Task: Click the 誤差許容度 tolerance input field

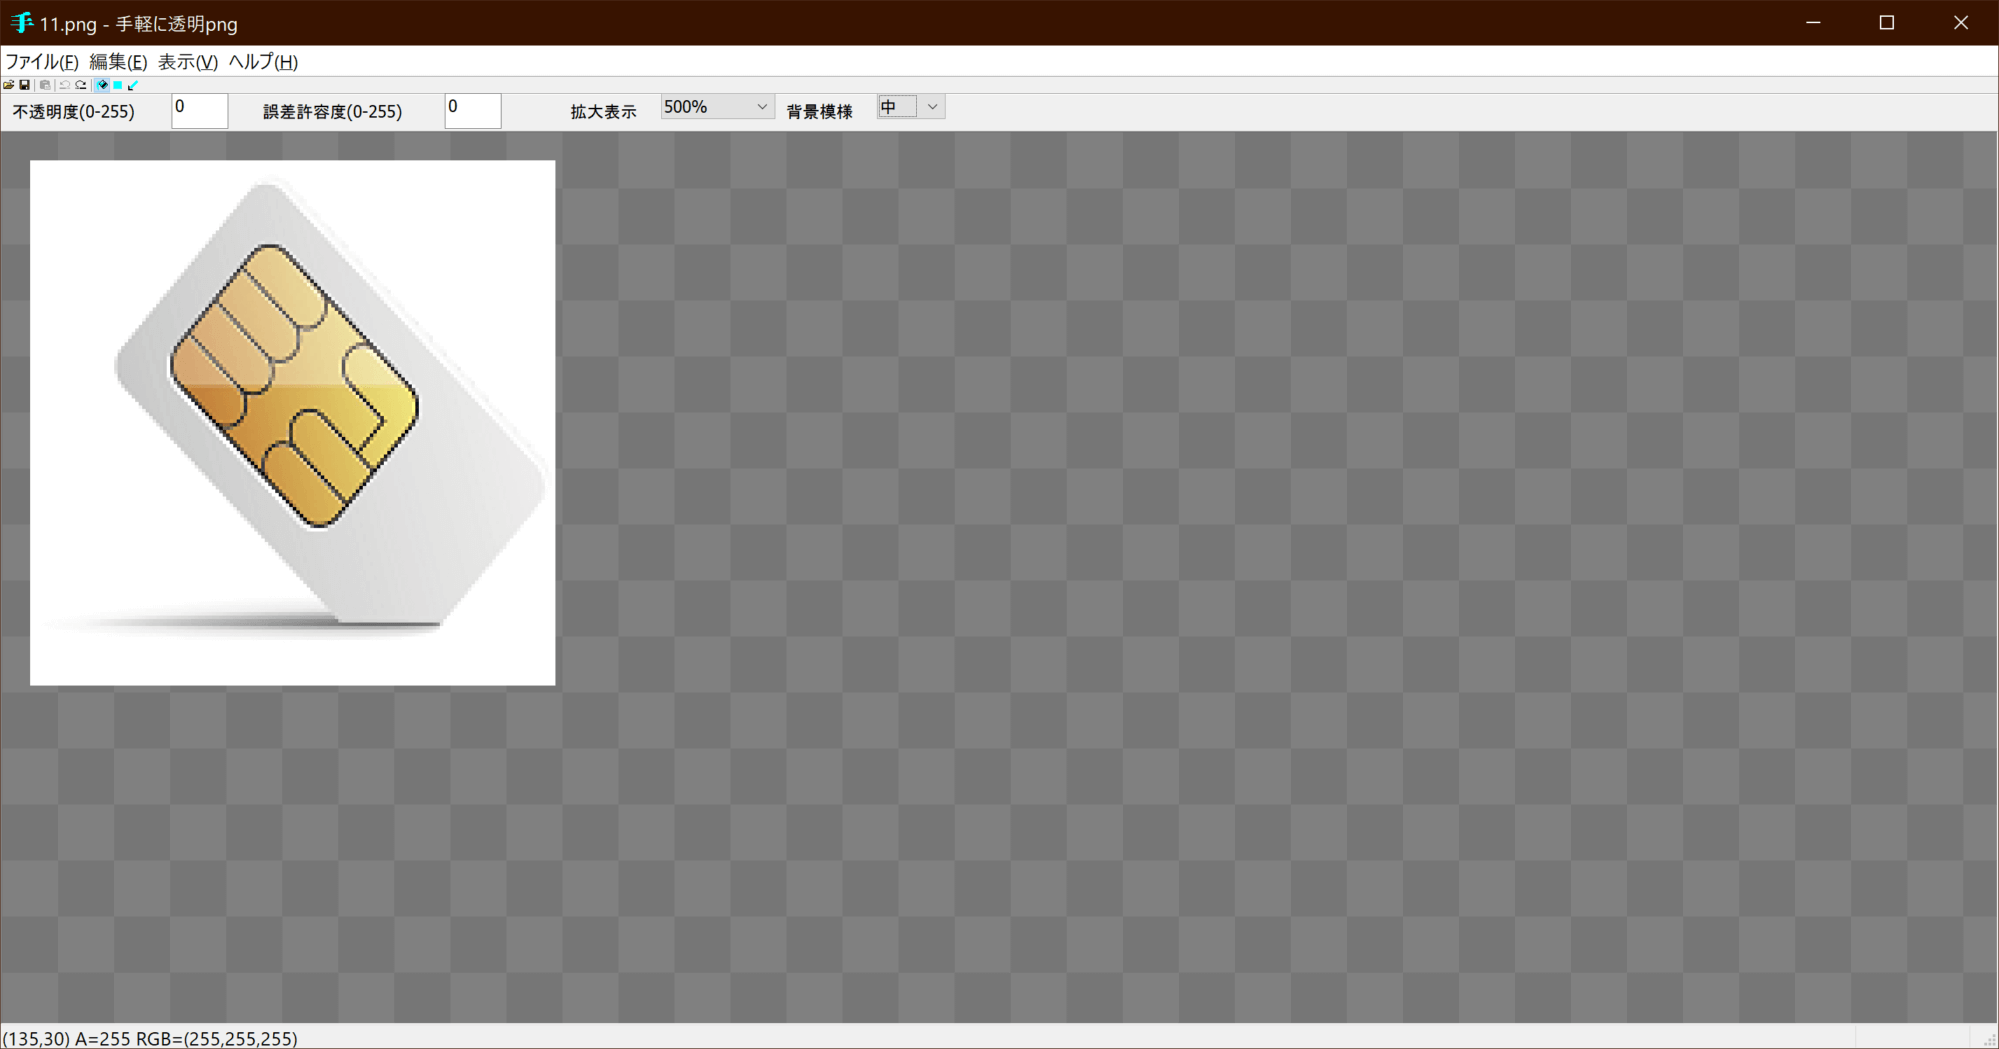Action: pos(473,110)
